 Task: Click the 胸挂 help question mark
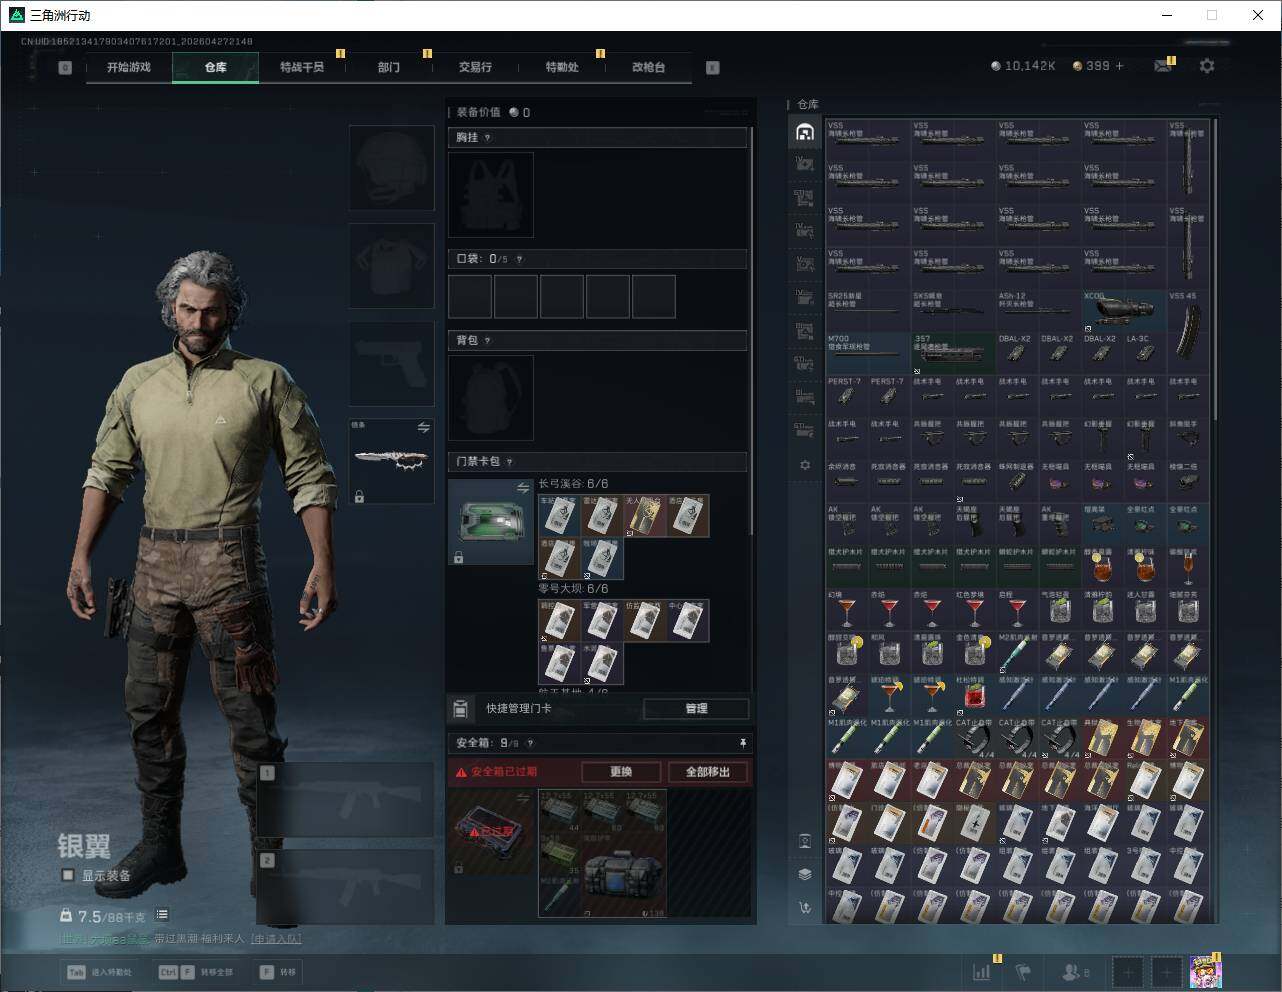pos(488,138)
